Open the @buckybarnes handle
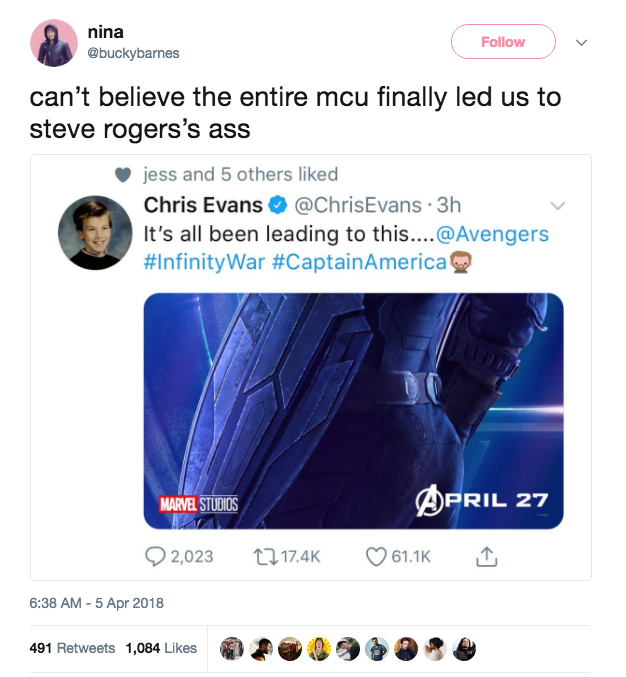 click(x=133, y=53)
